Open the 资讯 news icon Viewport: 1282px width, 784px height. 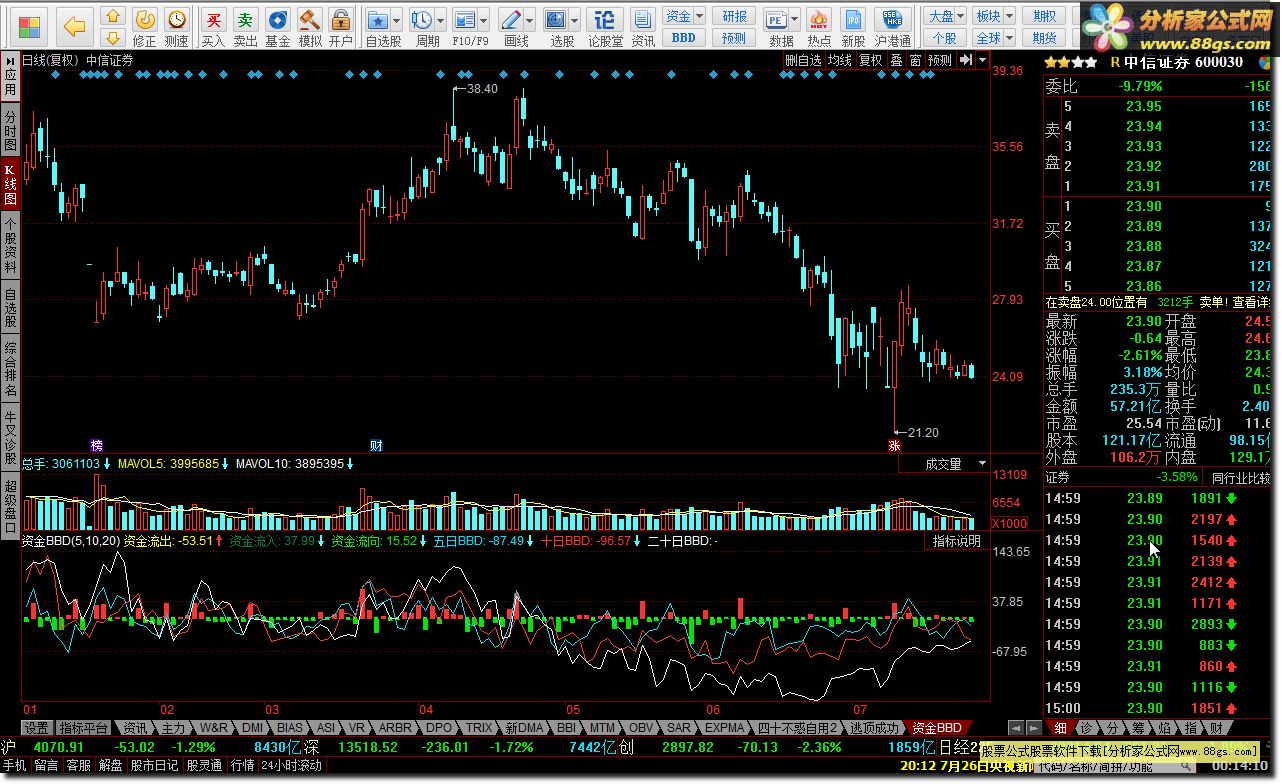coord(643,26)
